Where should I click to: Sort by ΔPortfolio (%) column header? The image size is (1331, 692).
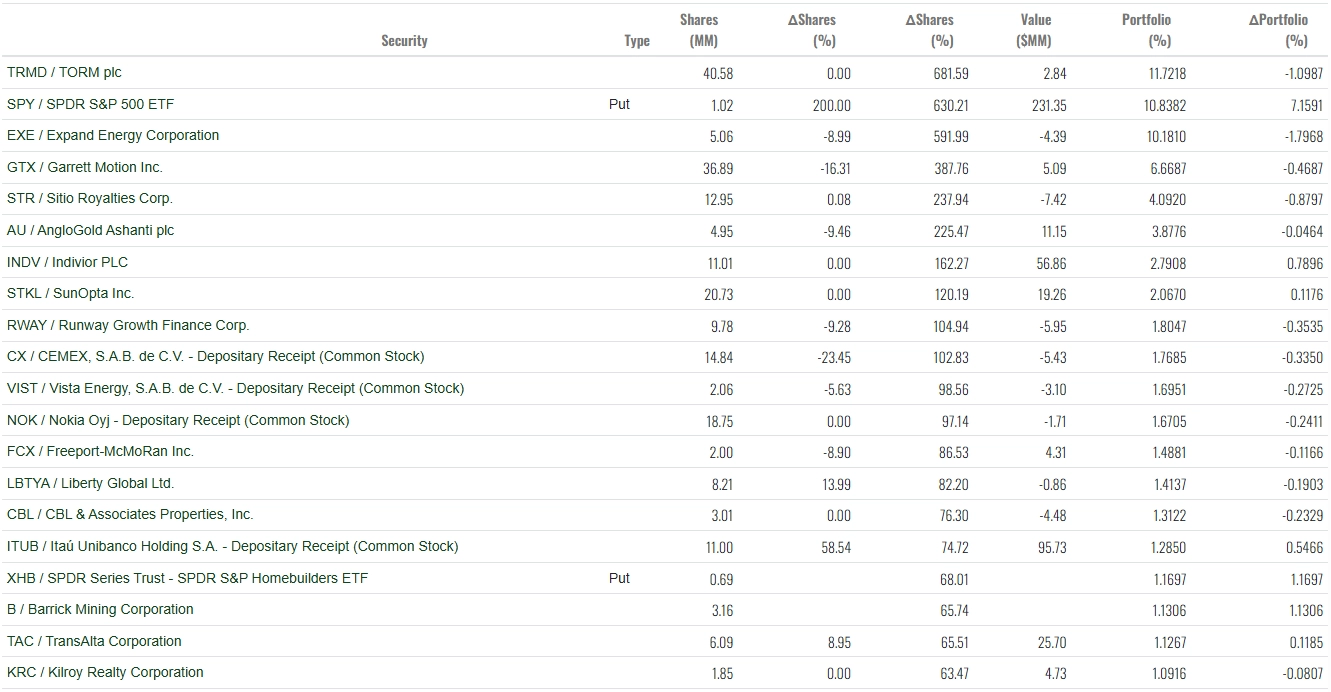pyautogui.click(x=1279, y=30)
